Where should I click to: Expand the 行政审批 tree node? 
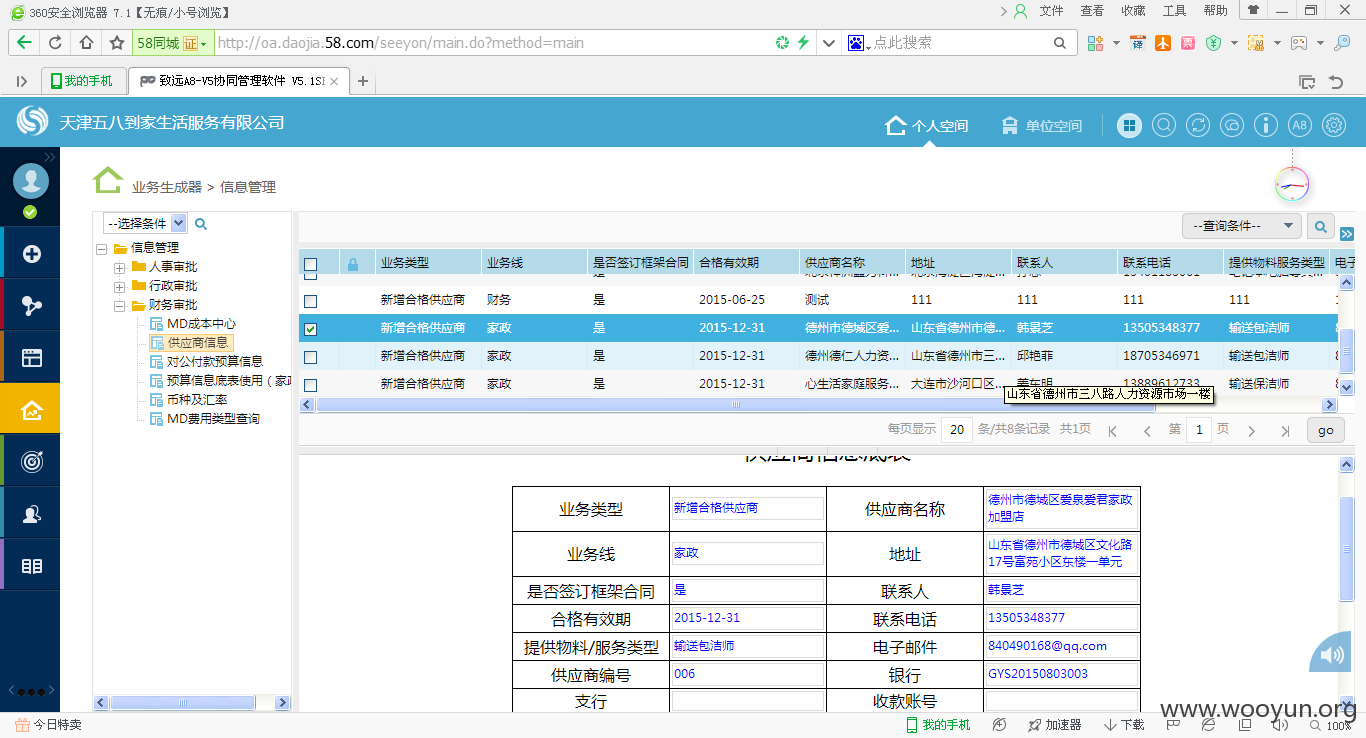pyautogui.click(x=120, y=286)
